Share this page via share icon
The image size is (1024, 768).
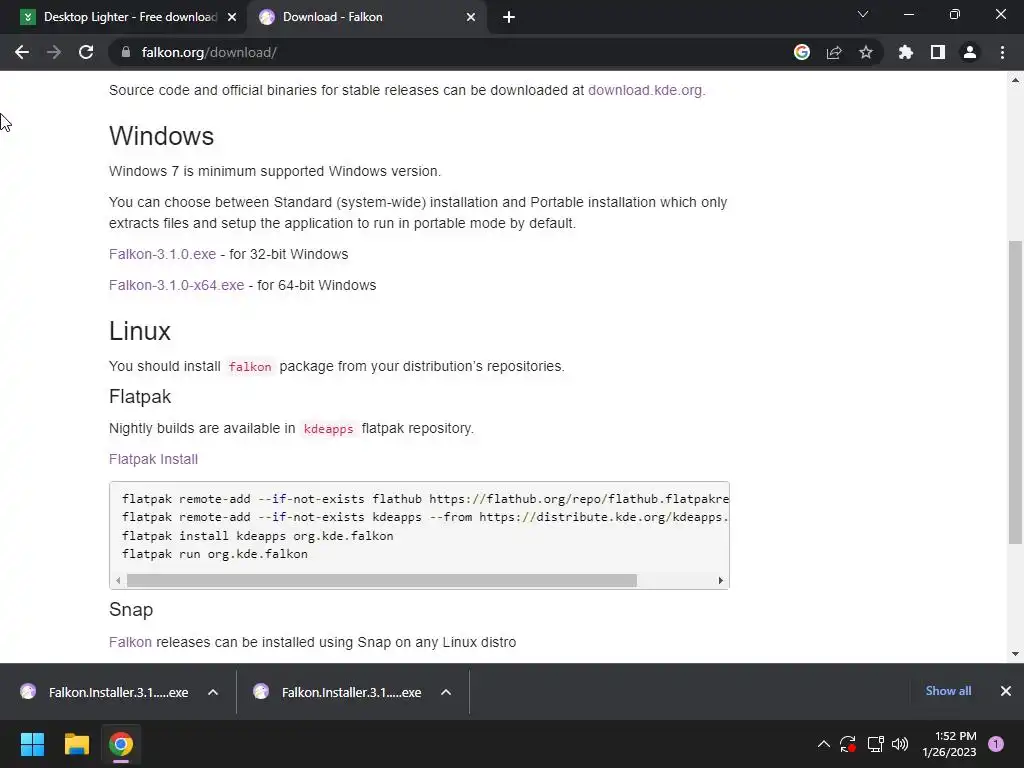[x=834, y=52]
